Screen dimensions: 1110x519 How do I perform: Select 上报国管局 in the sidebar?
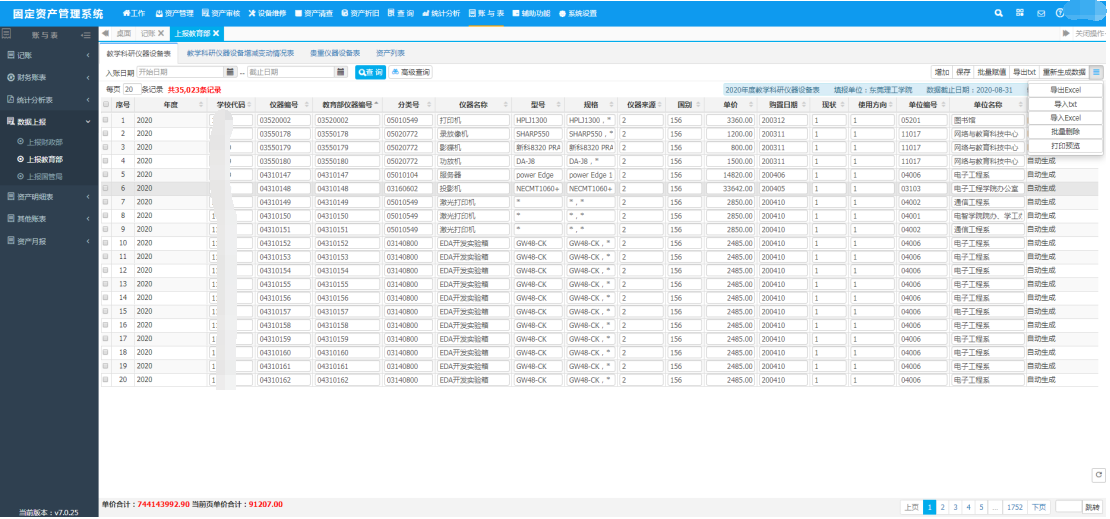45,176
